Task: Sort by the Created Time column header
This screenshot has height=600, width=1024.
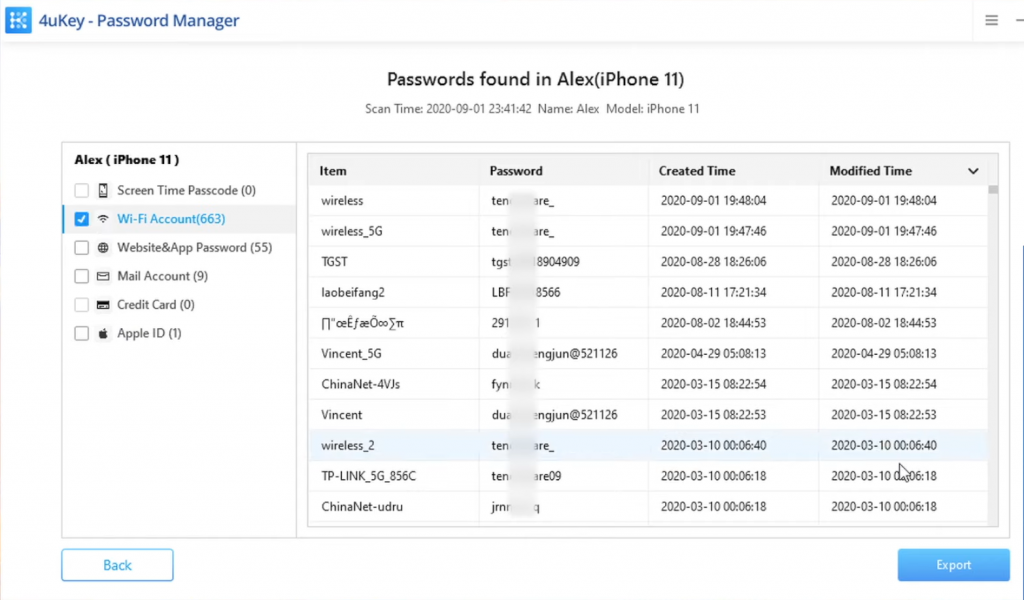Action: (x=733, y=171)
